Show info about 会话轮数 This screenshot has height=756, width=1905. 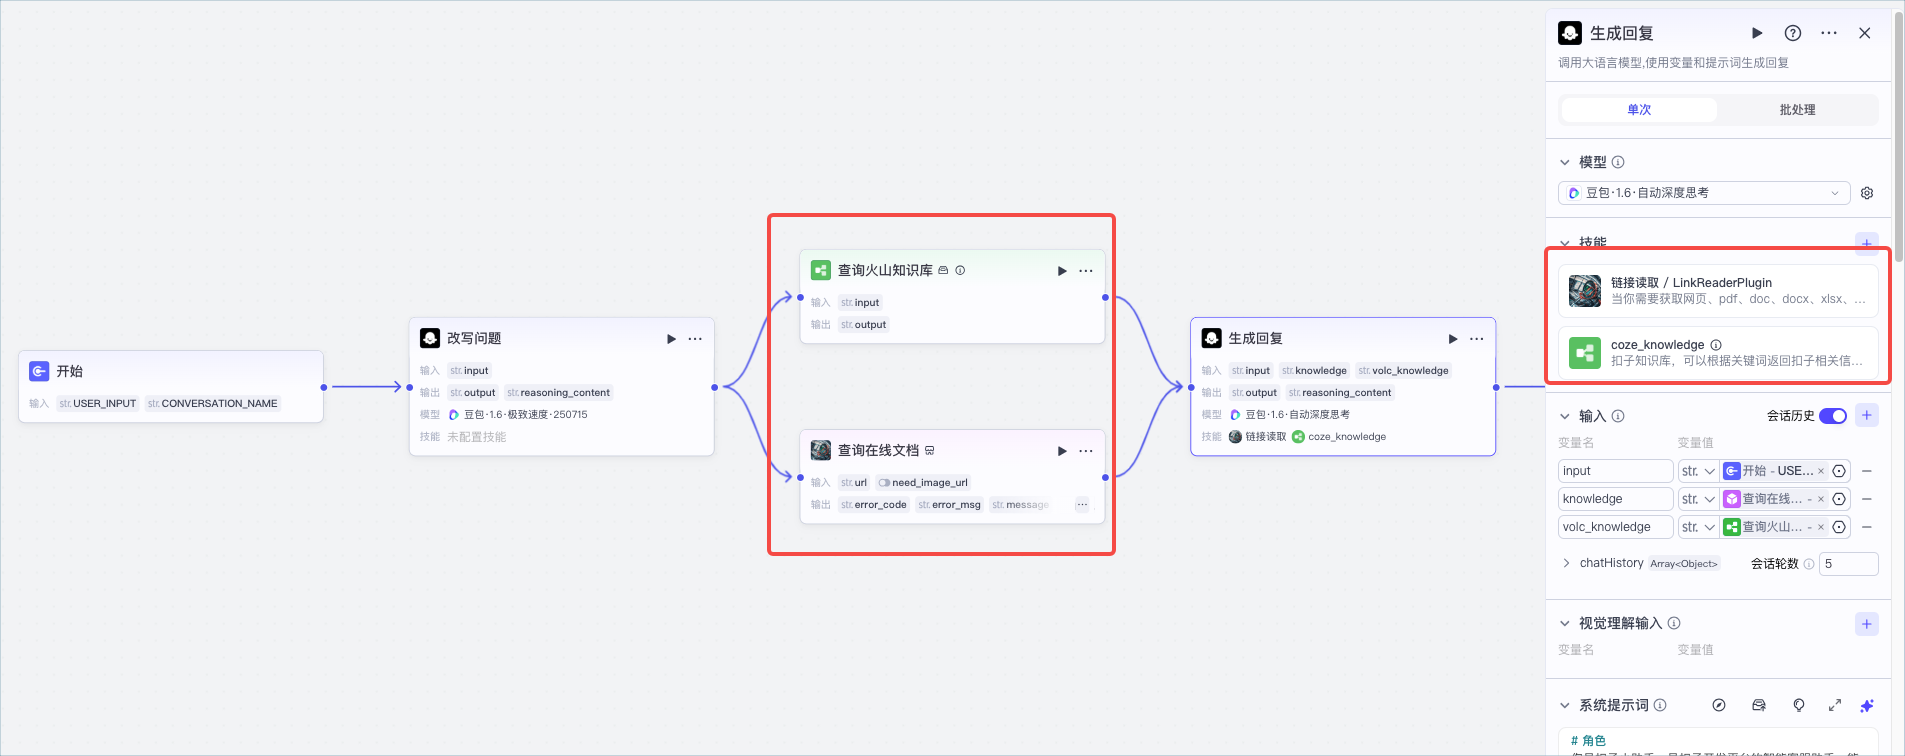1809,564
